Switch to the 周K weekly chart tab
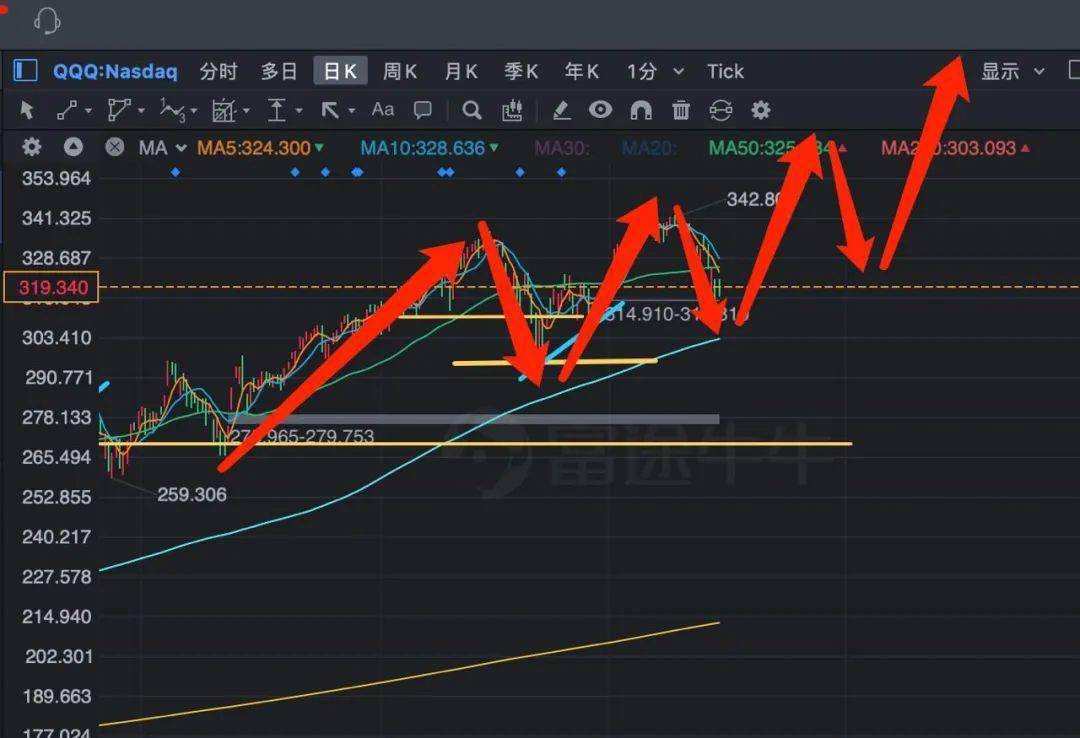The image size is (1080, 738). [399, 71]
